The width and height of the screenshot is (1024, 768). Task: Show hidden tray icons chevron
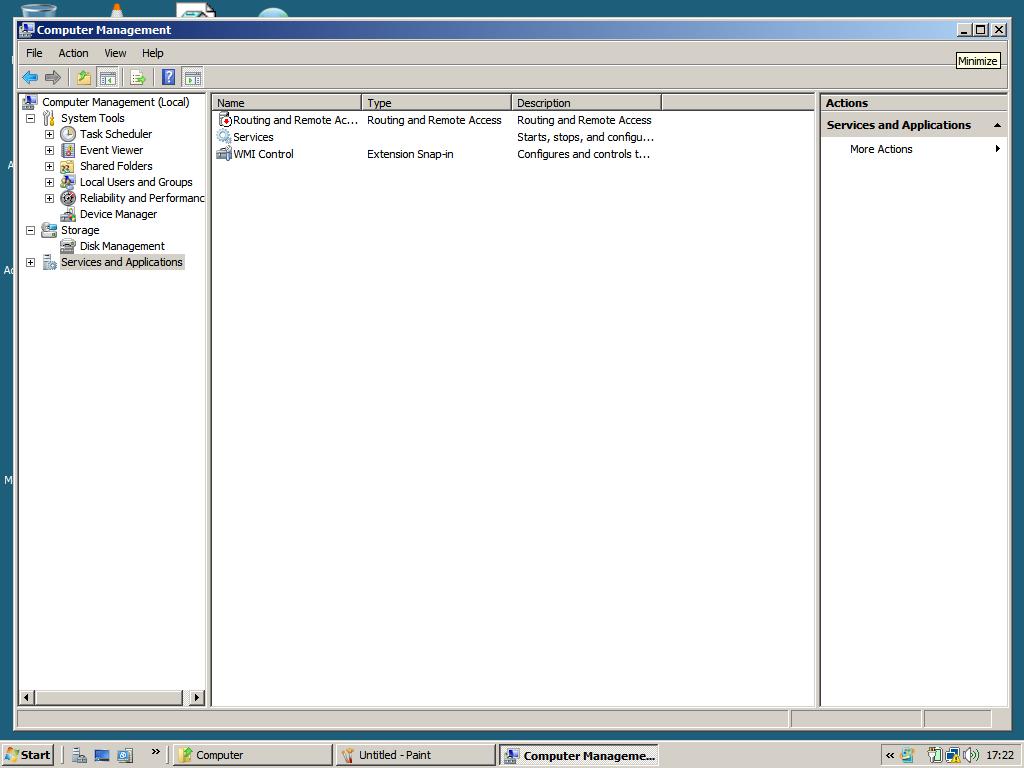pos(889,756)
